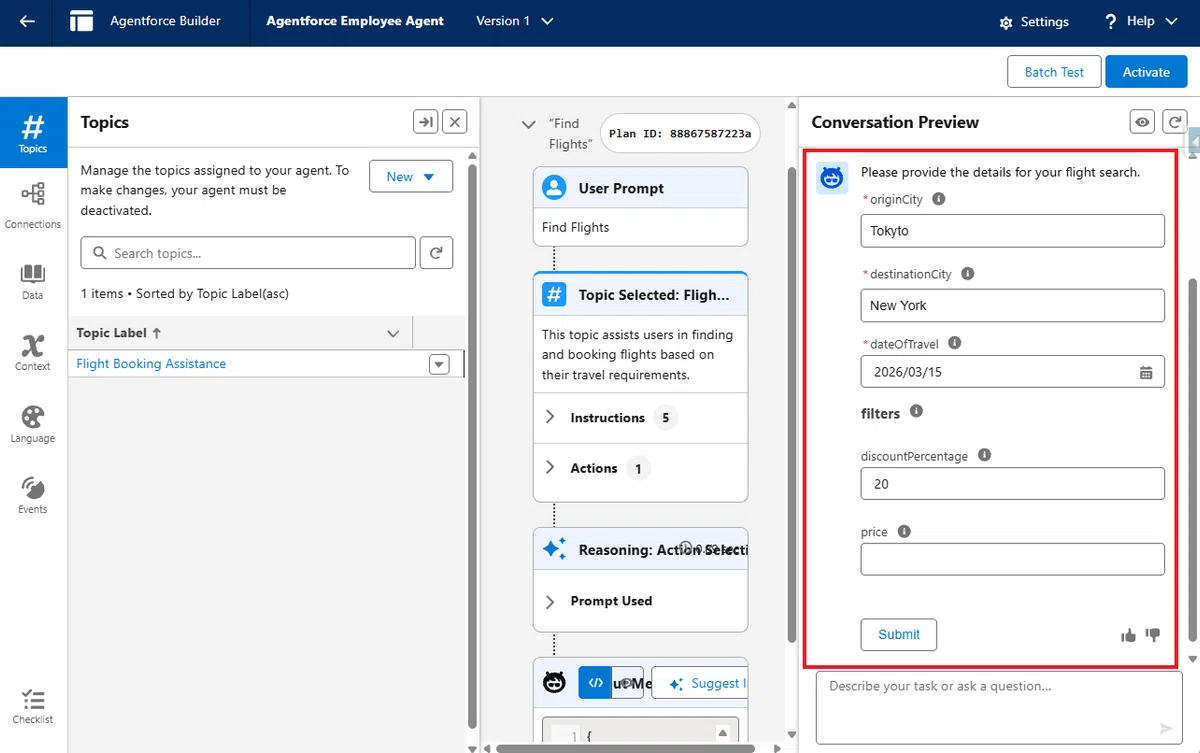Collapse the "Find Flights" plan chevron
The height and width of the screenshot is (753, 1200).
point(529,125)
